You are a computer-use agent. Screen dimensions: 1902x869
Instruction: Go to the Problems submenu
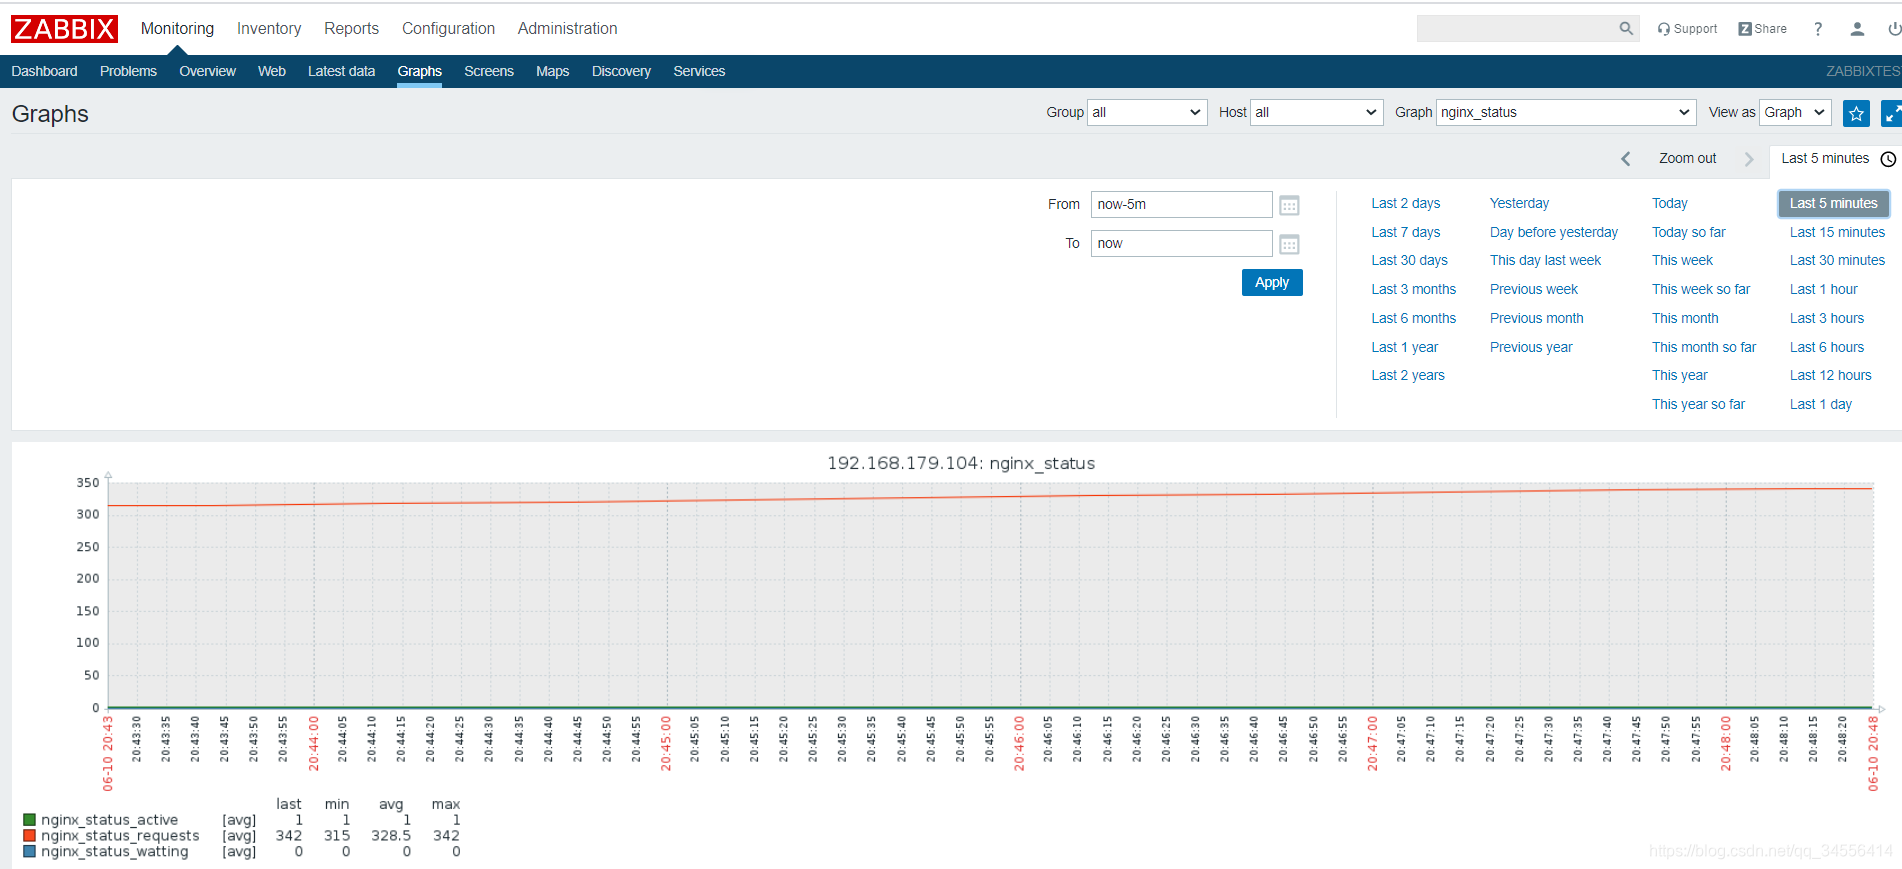[128, 71]
